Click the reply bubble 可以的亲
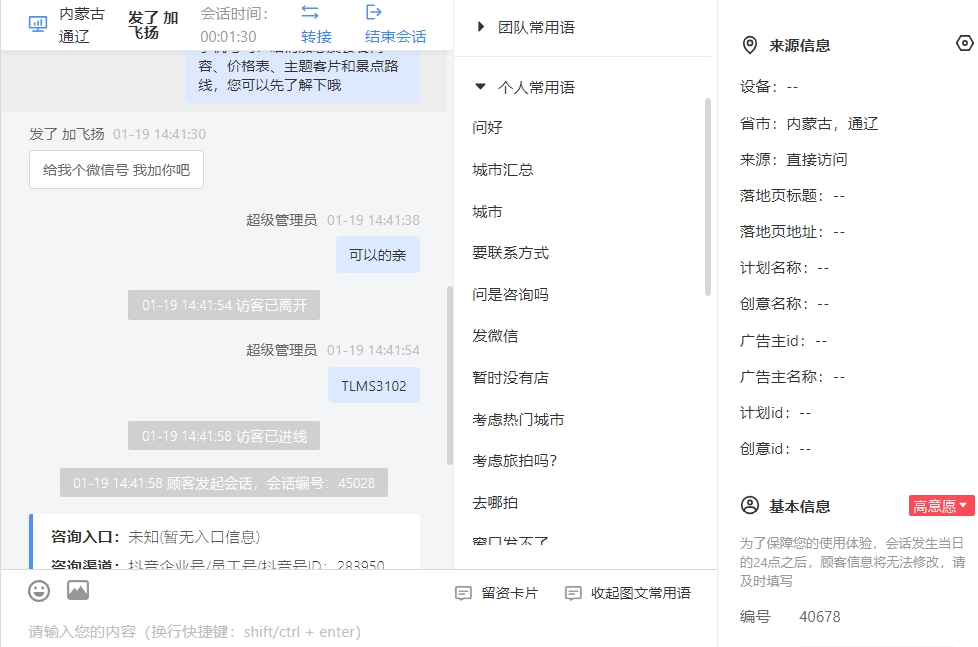The height and width of the screenshot is (647, 978). (x=377, y=255)
